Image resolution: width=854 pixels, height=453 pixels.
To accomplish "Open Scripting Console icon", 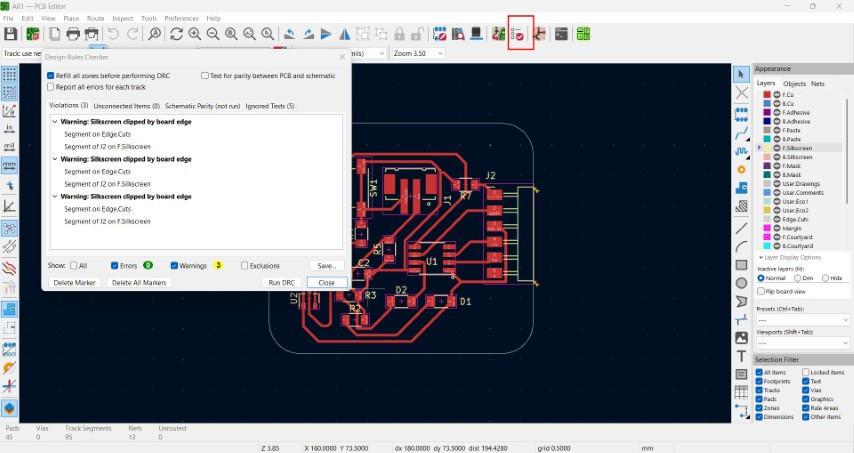I will click(561, 34).
